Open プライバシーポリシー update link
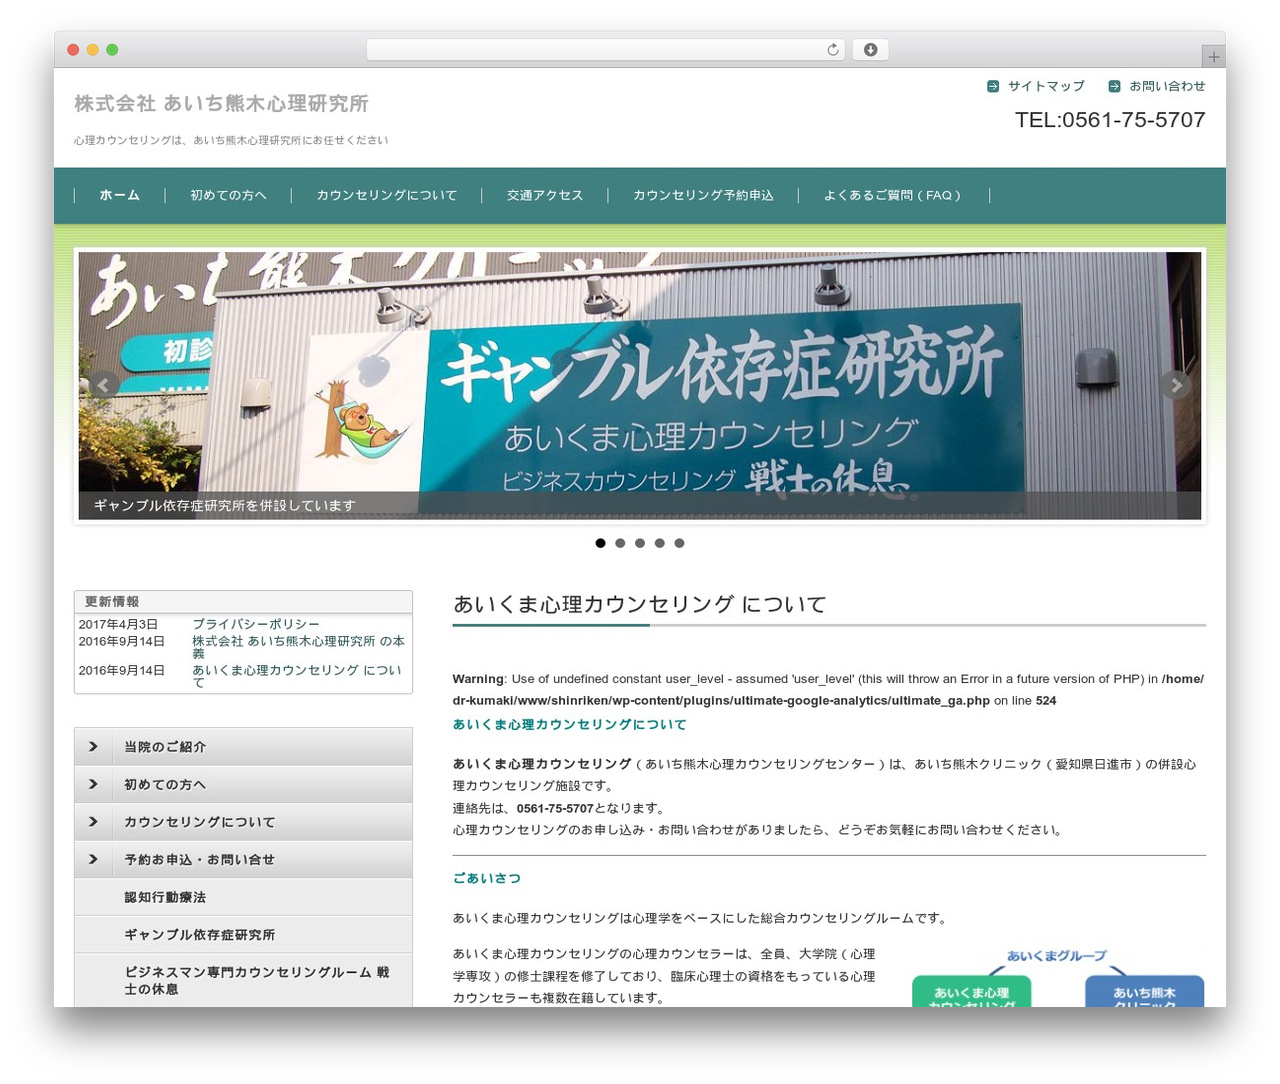 [256, 624]
